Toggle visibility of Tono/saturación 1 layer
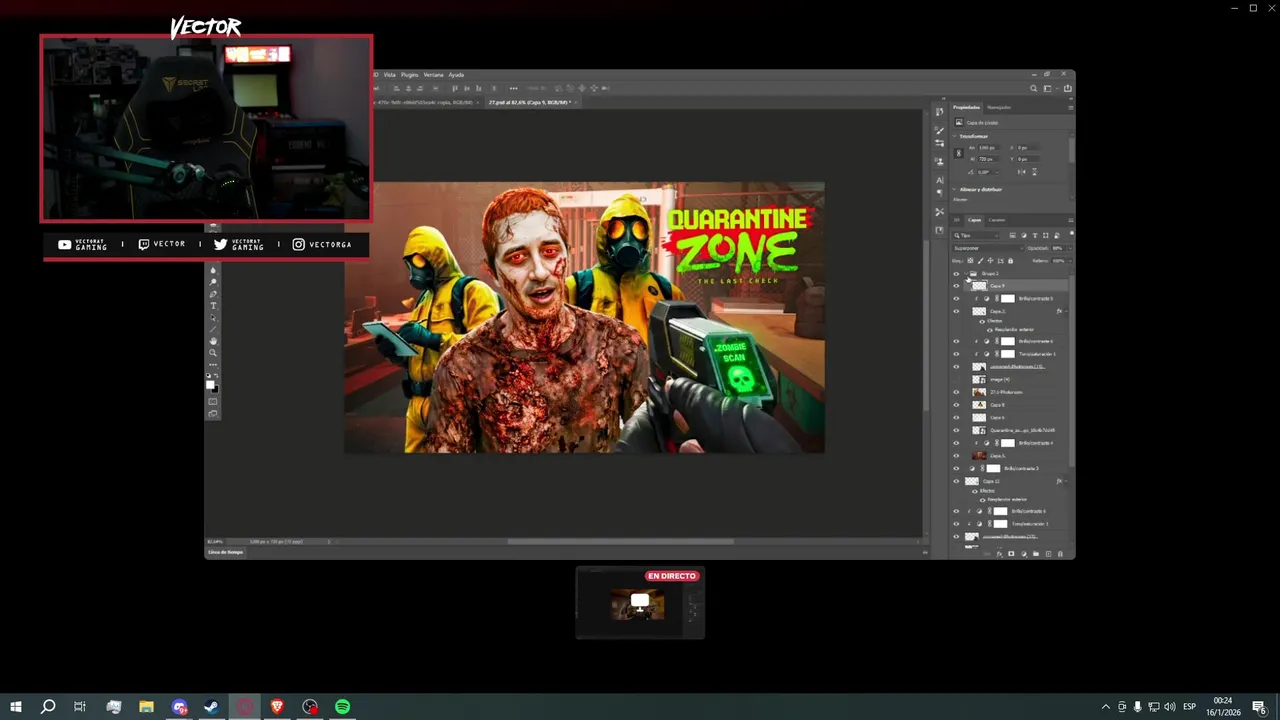 click(x=956, y=354)
